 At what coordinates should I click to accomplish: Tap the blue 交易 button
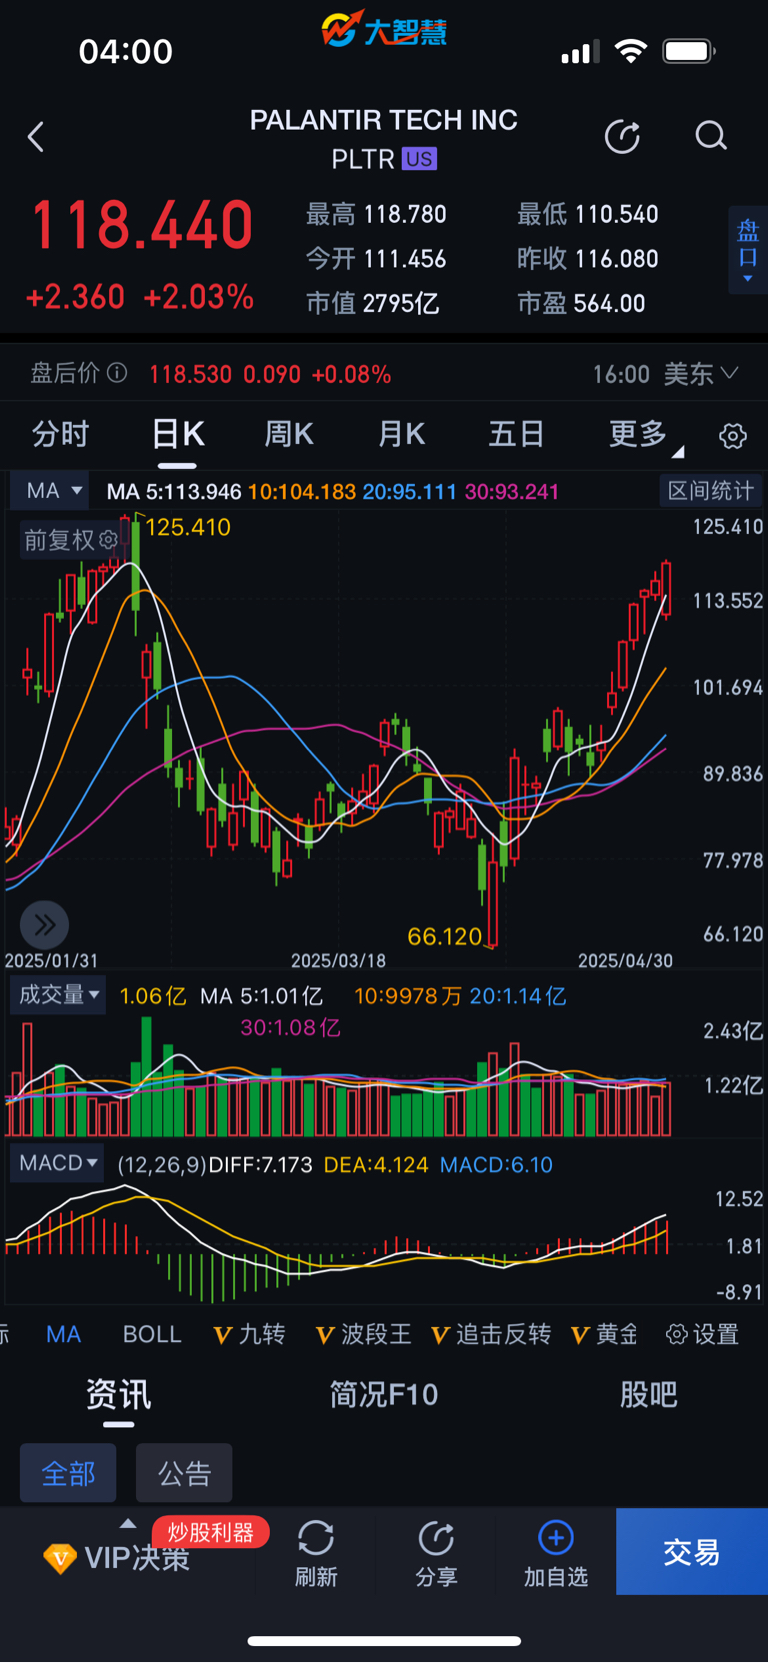[x=692, y=1552]
